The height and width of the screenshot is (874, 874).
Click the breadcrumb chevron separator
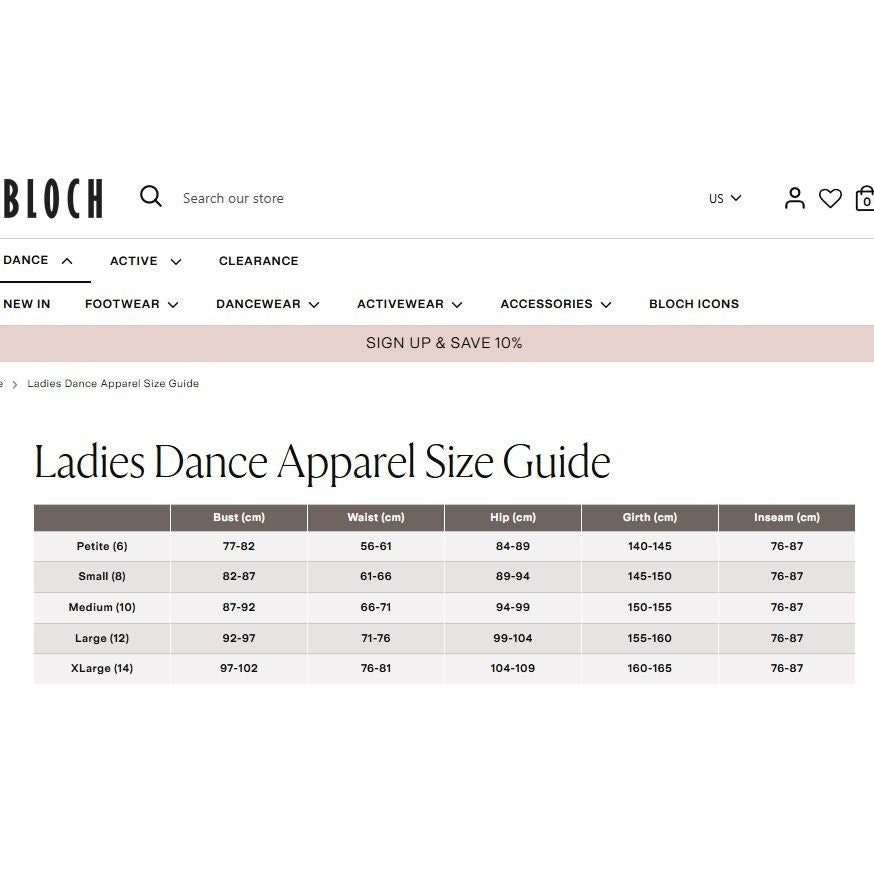tap(14, 384)
